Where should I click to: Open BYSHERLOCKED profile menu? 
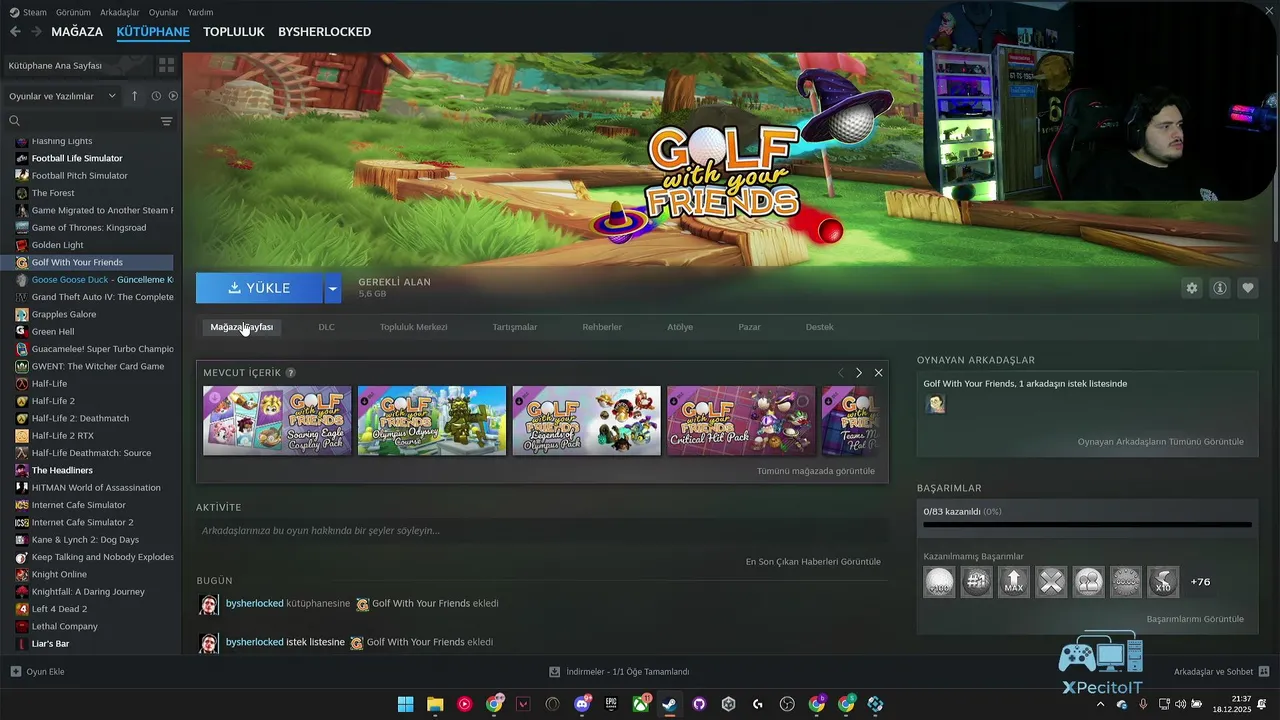[325, 32]
